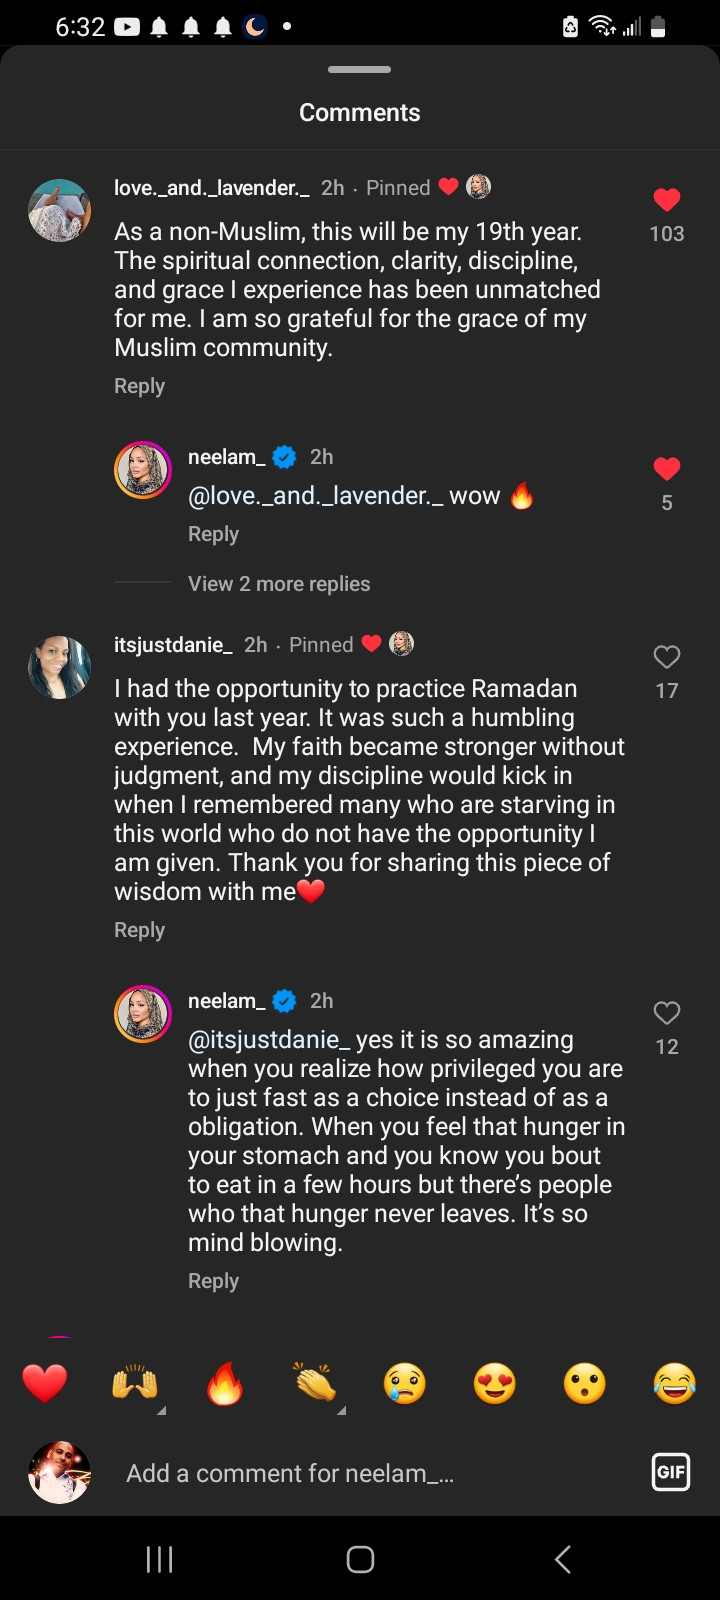Unlike neelam_'s "wow" reply
720x1600 pixels.
pos(666,469)
